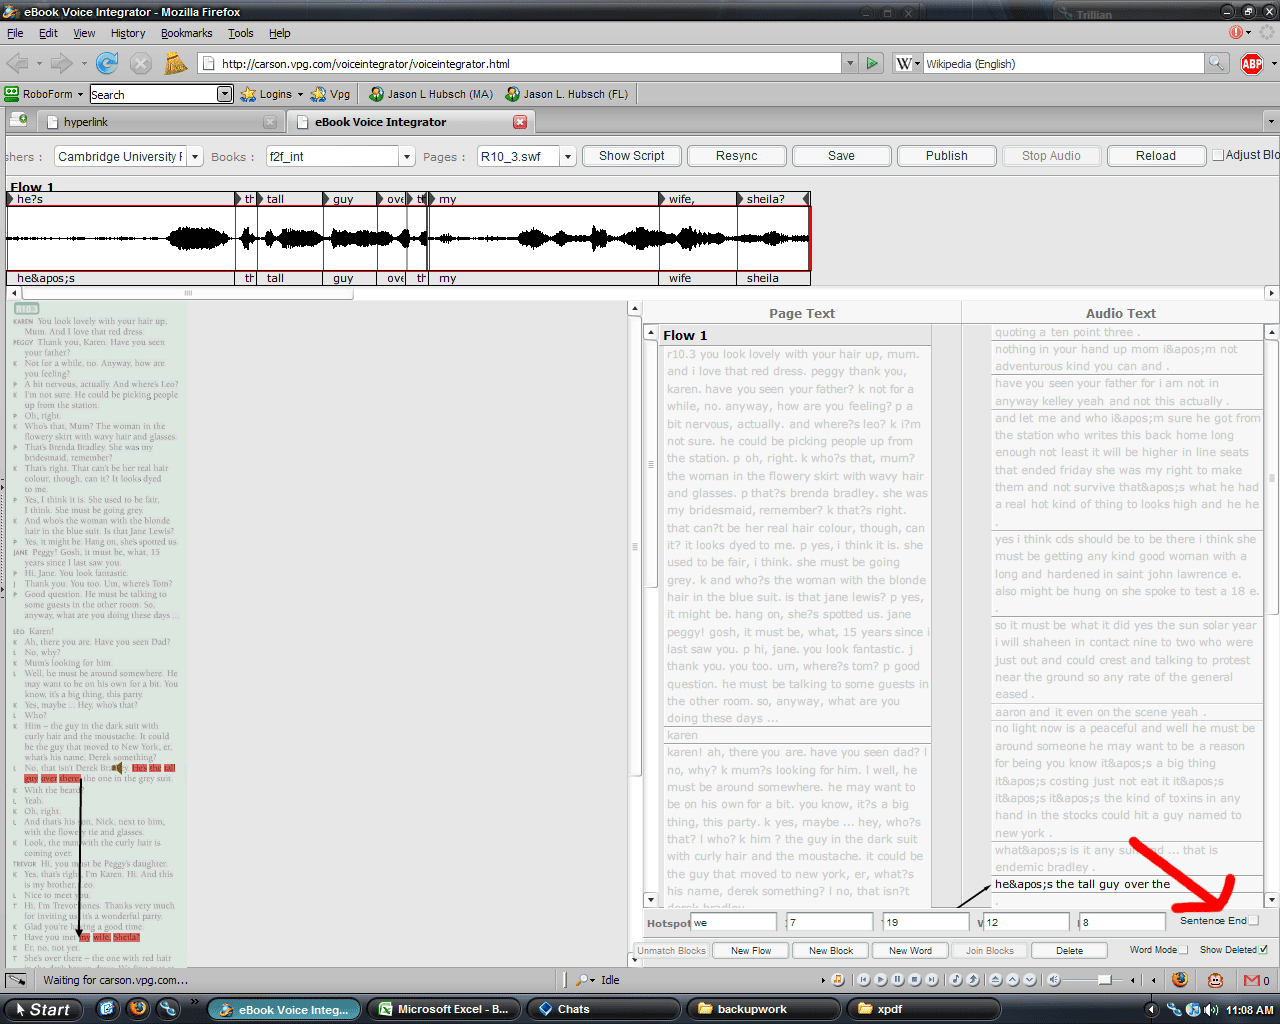This screenshot has width=1280, height=1024.
Task: Click the Wikipedia search magnifier icon
Action: (x=1216, y=63)
